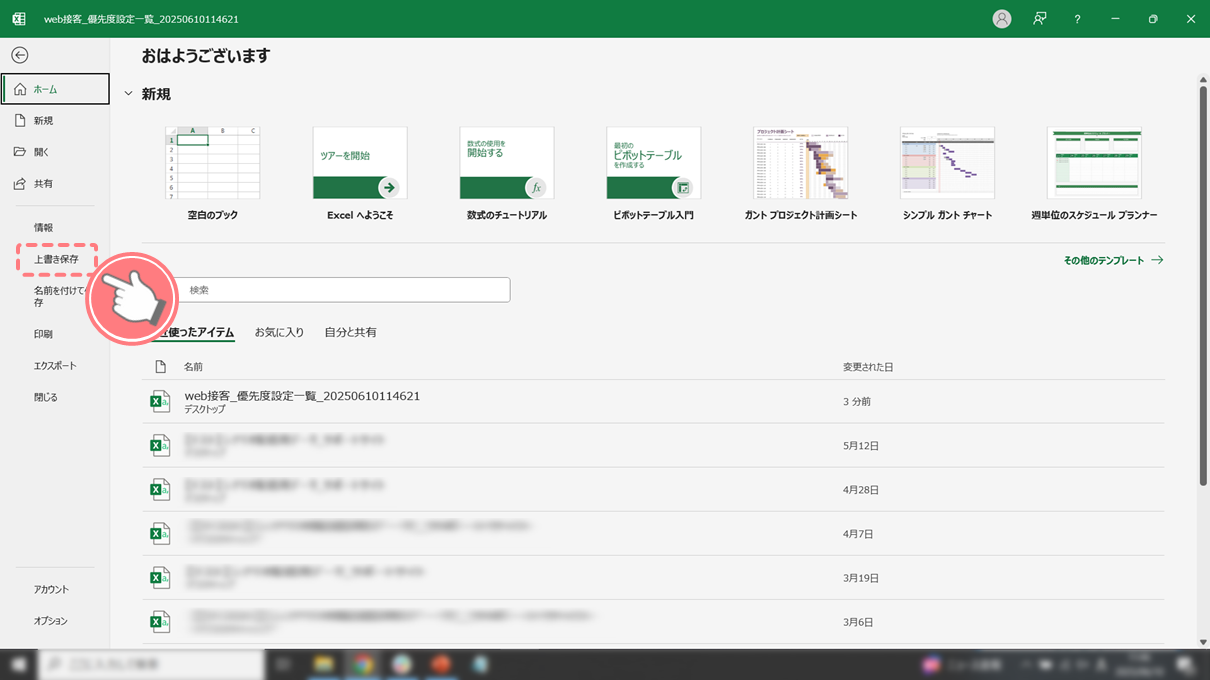Create a 空白のブック workbook
This screenshot has width=1210, height=680.
[213, 174]
